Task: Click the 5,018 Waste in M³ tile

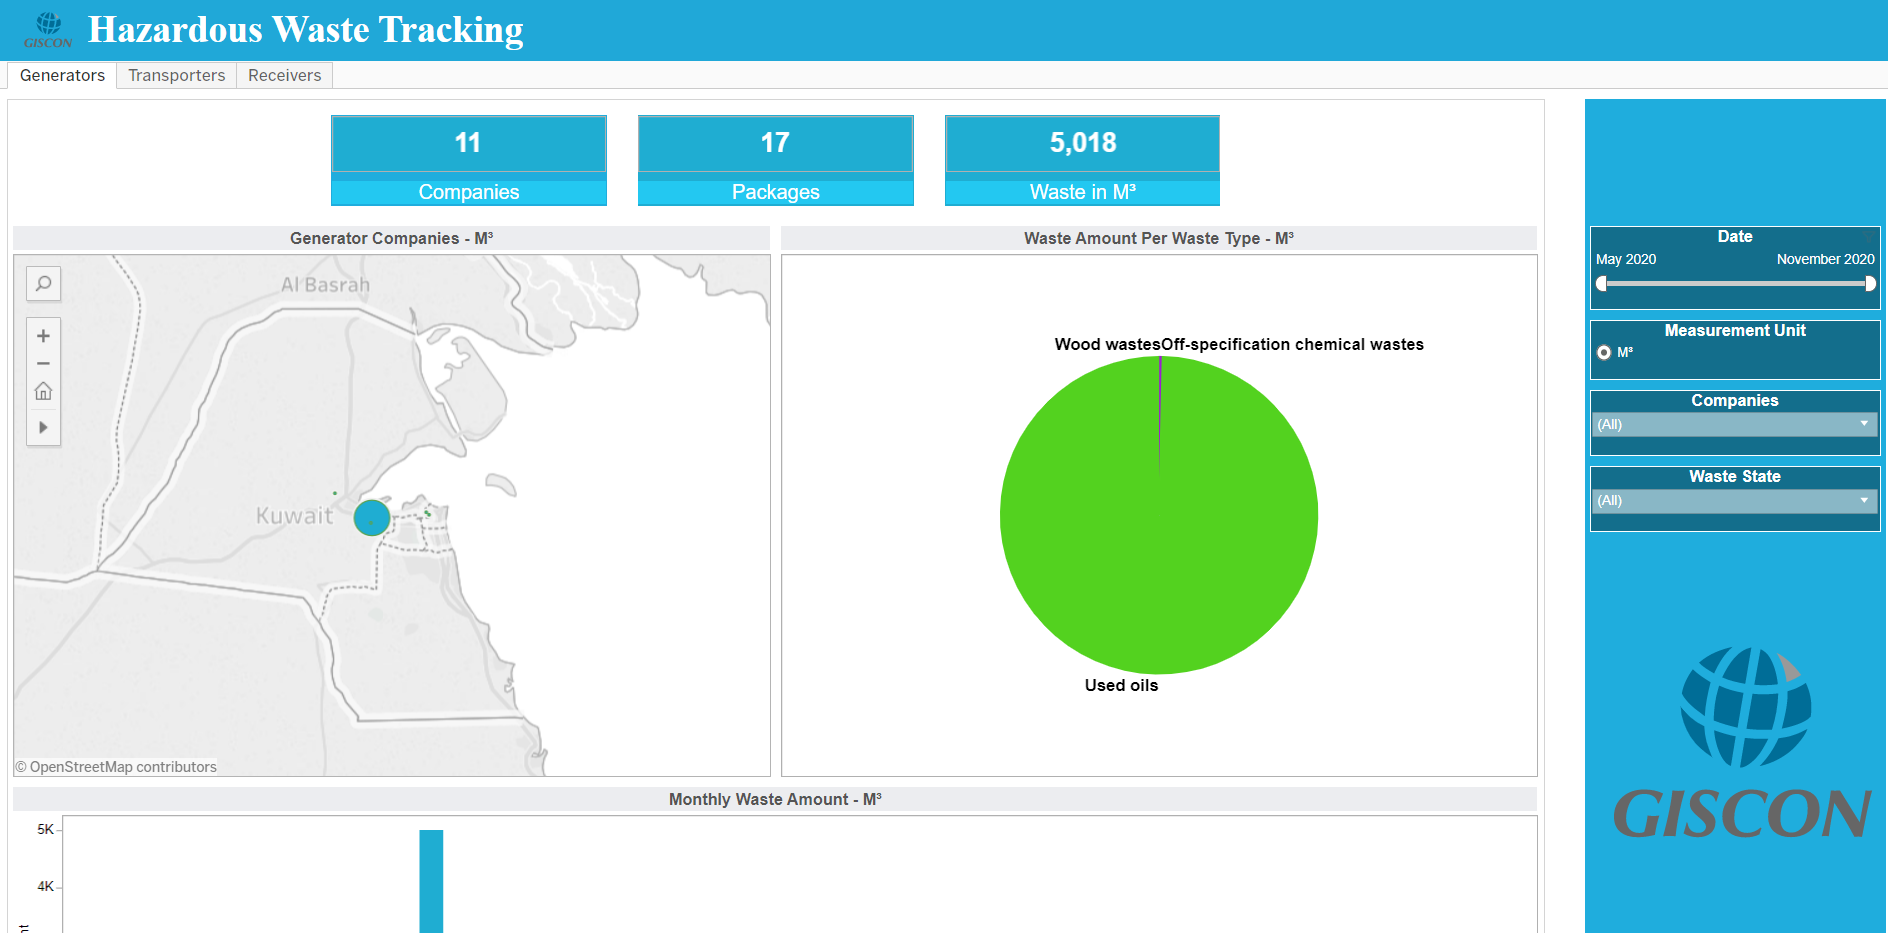Action: coord(1082,160)
